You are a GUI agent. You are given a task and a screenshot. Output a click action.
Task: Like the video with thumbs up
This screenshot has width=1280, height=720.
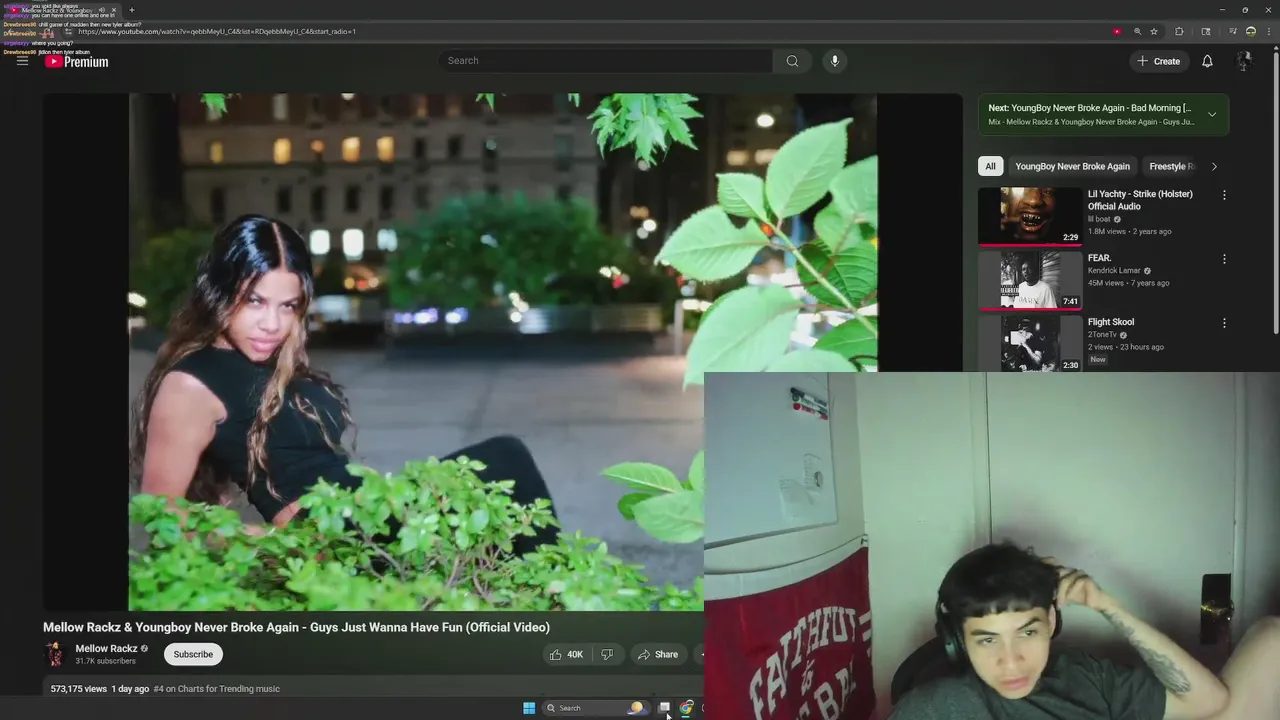click(x=566, y=654)
